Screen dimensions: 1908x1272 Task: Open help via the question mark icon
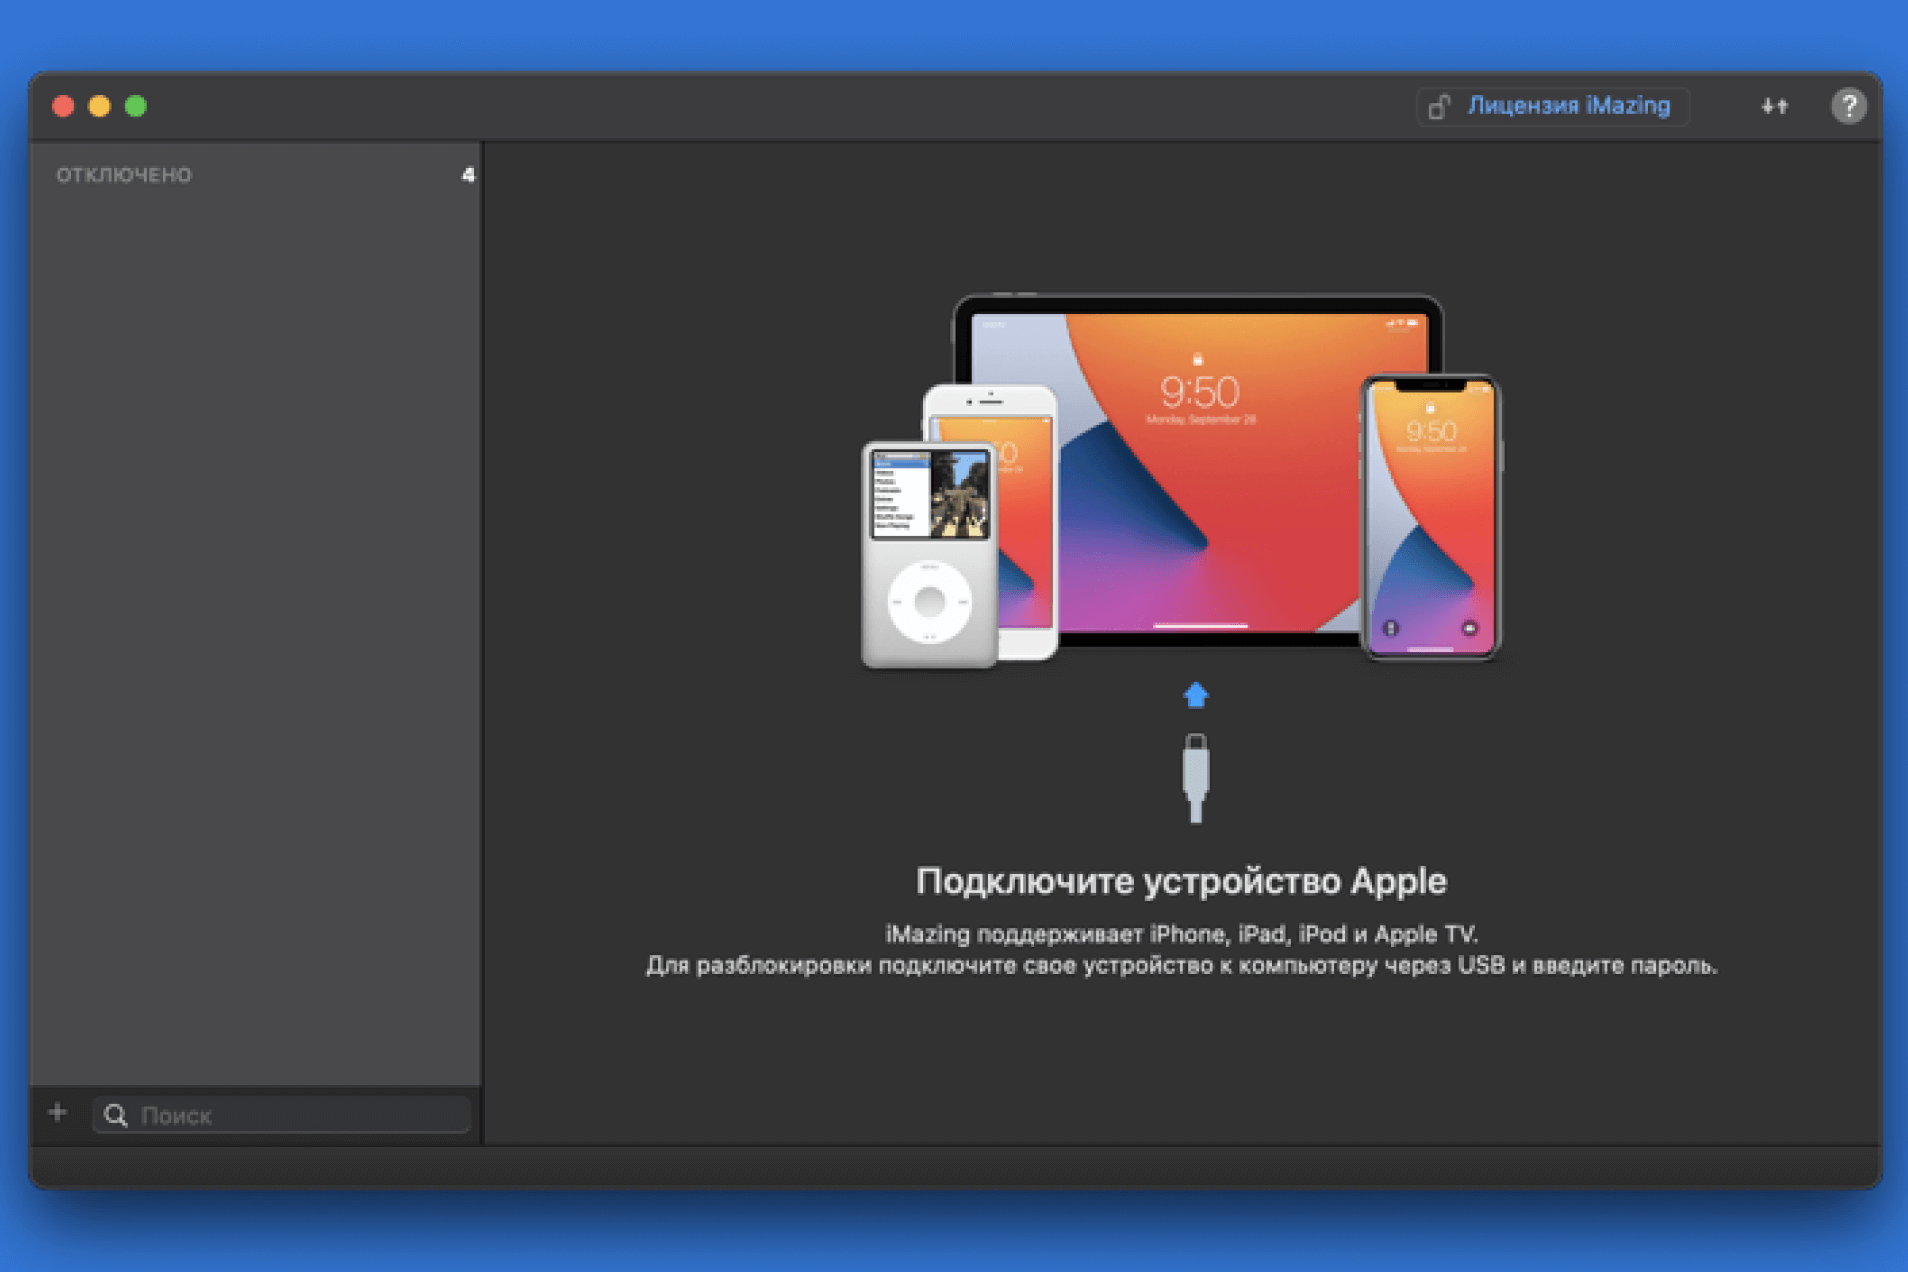pyautogui.click(x=1847, y=106)
